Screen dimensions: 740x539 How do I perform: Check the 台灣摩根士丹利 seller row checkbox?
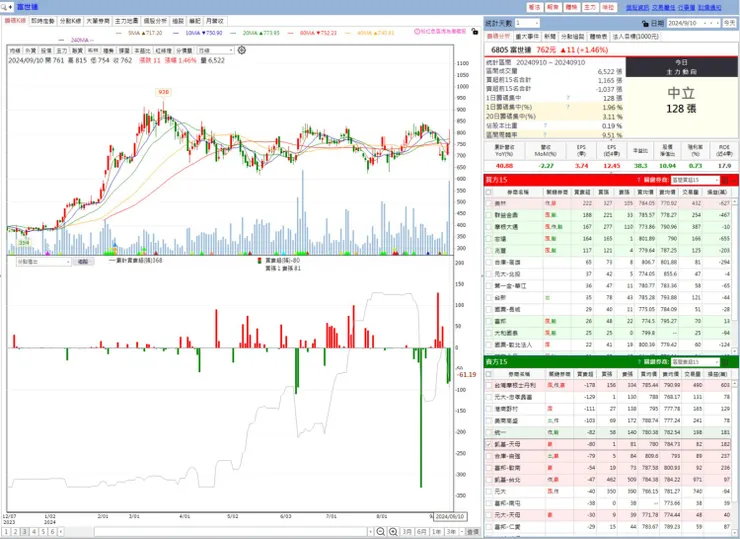point(489,386)
